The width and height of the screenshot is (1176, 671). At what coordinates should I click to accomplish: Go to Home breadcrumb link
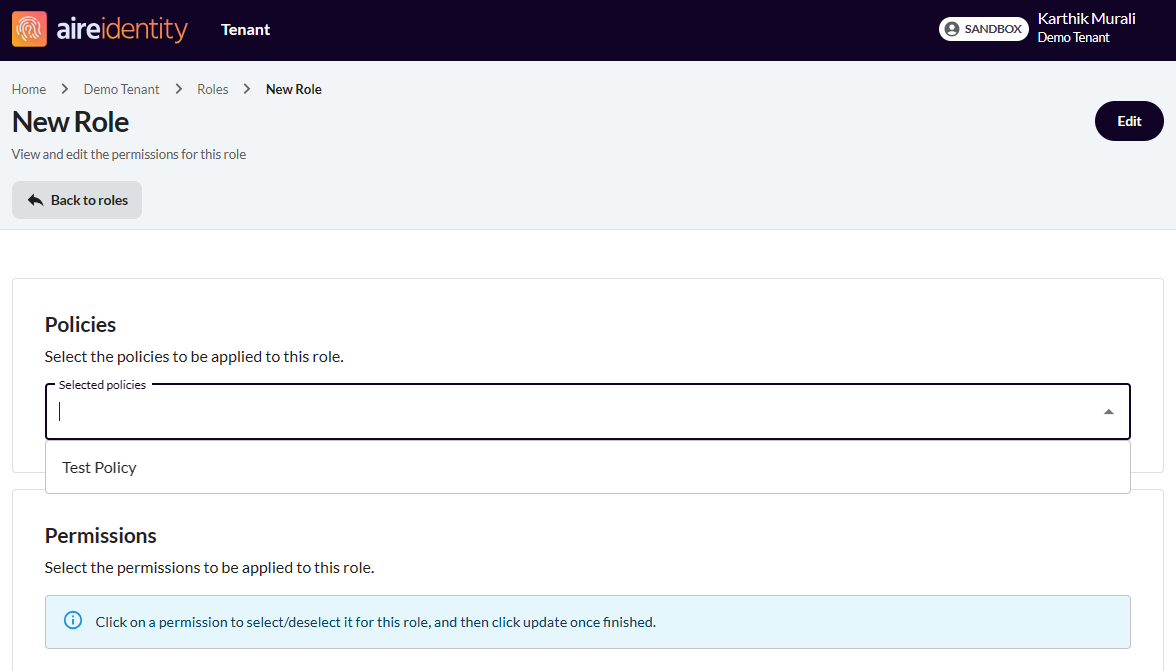tap(28, 89)
